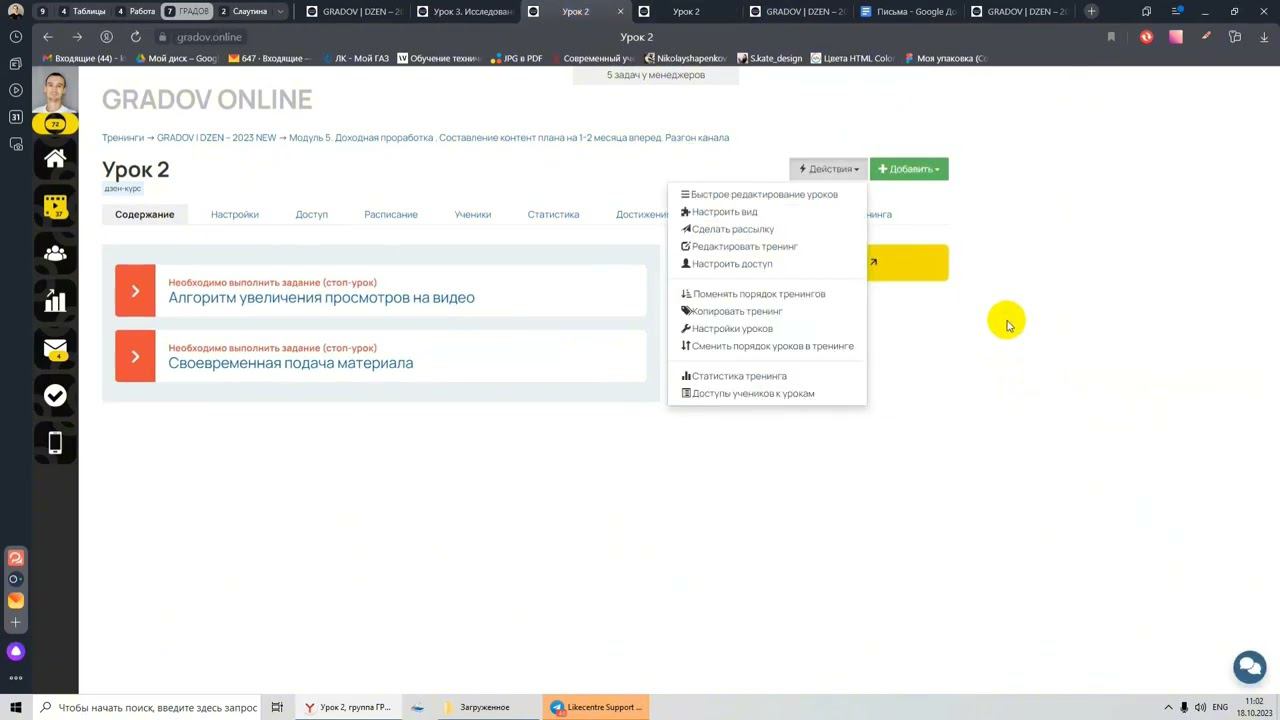
Task: Select Сменить порядок уроков в тренинге
Action: point(767,346)
